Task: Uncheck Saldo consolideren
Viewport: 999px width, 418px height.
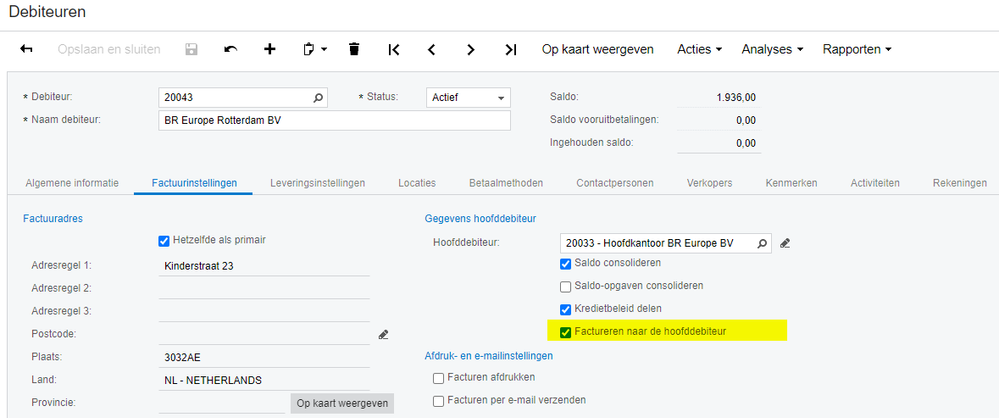Action: (x=565, y=264)
